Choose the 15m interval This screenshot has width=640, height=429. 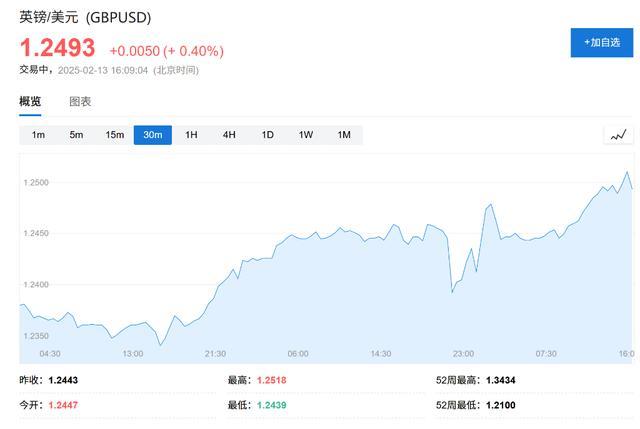point(115,135)
